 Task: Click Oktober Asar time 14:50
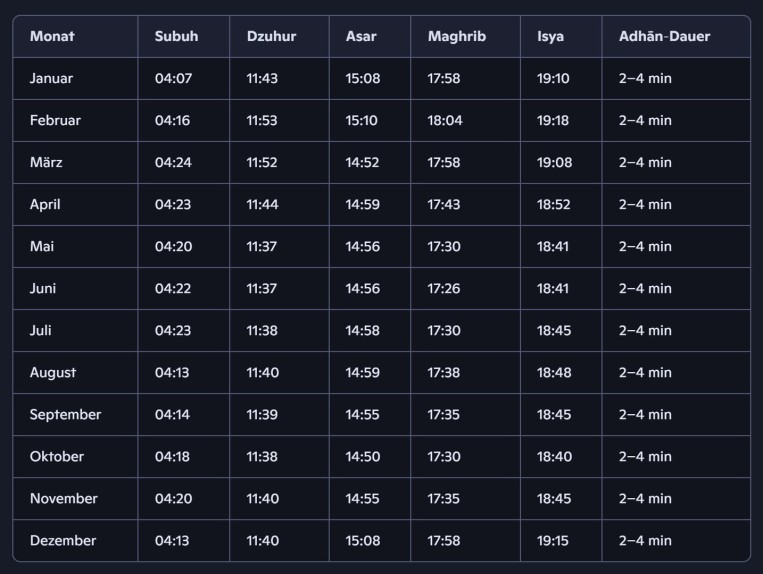coord(363,456)
